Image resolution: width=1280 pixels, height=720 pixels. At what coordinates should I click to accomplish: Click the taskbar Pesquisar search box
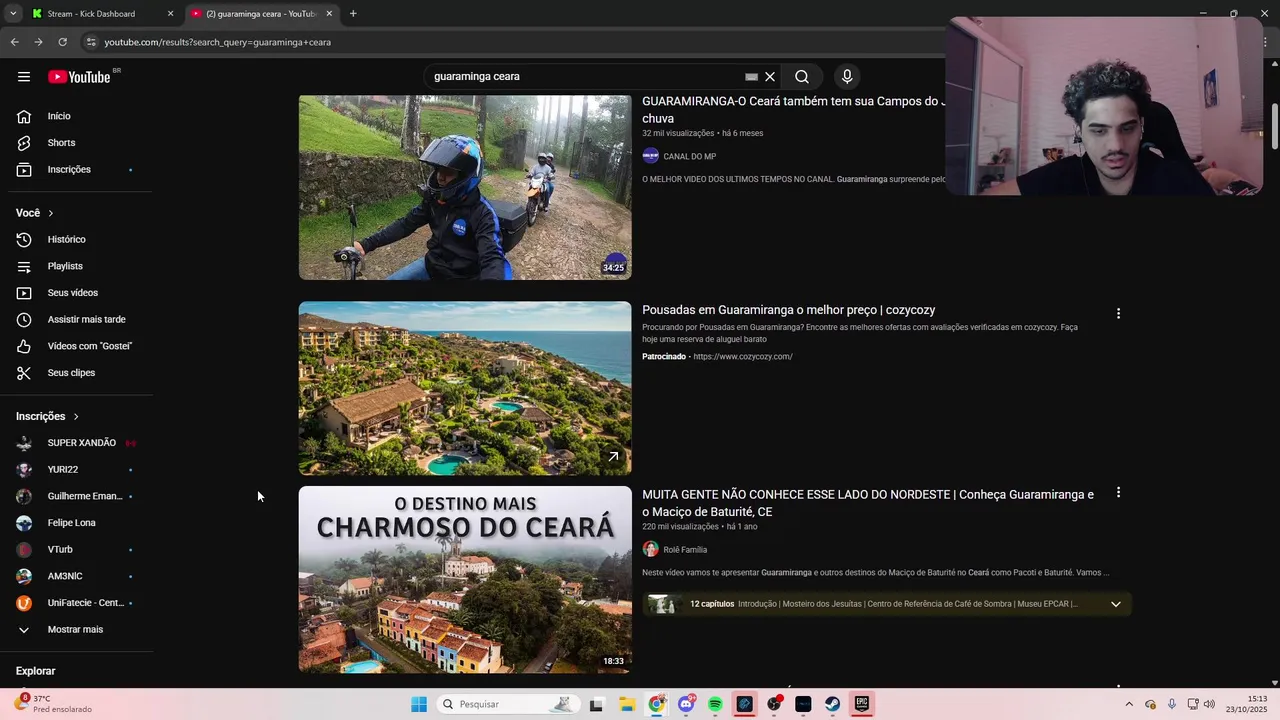[506, 704]
